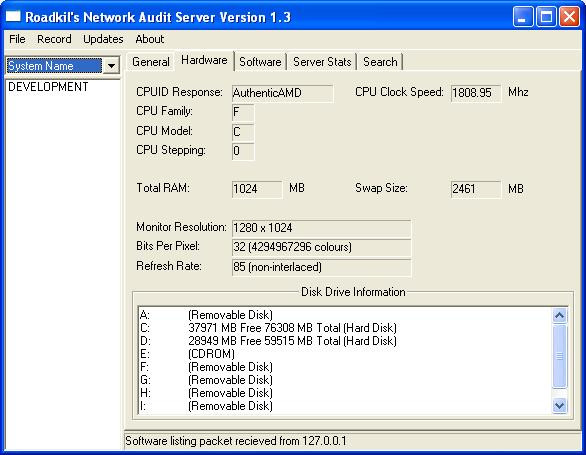Image resolution: width=586 pixels, height=455 pixels.
Task: Open the System Name dropdown arrow
Action: click(x=111, y=66)
